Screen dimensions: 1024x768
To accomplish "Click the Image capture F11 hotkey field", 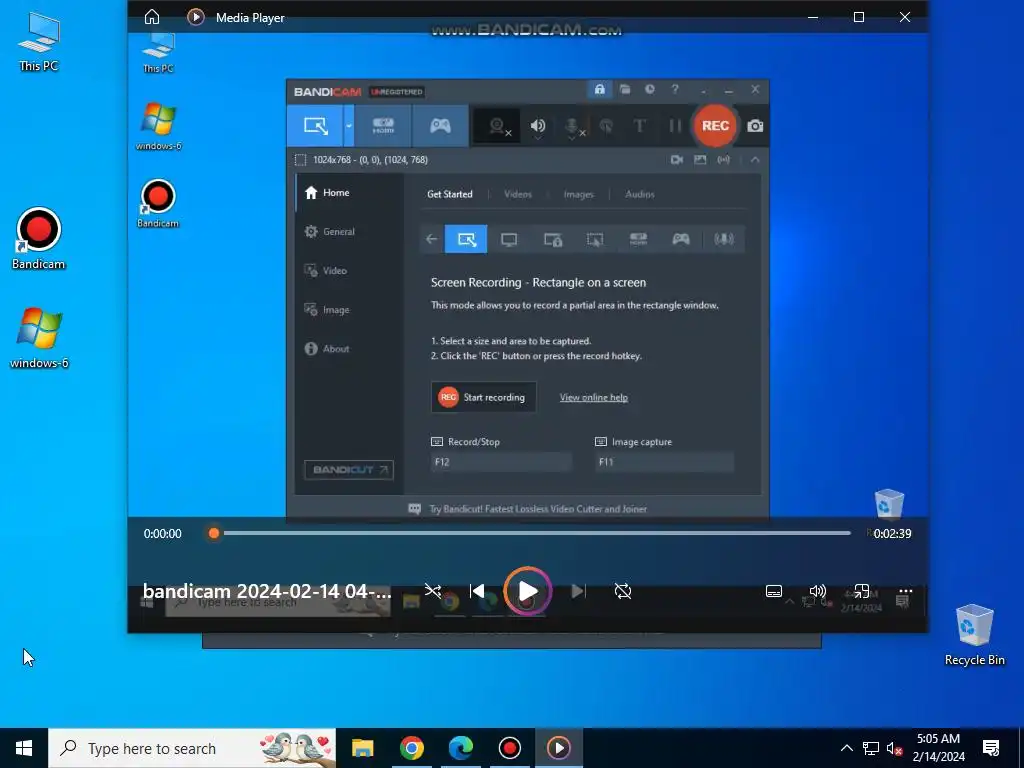I will tap(664, 462).
